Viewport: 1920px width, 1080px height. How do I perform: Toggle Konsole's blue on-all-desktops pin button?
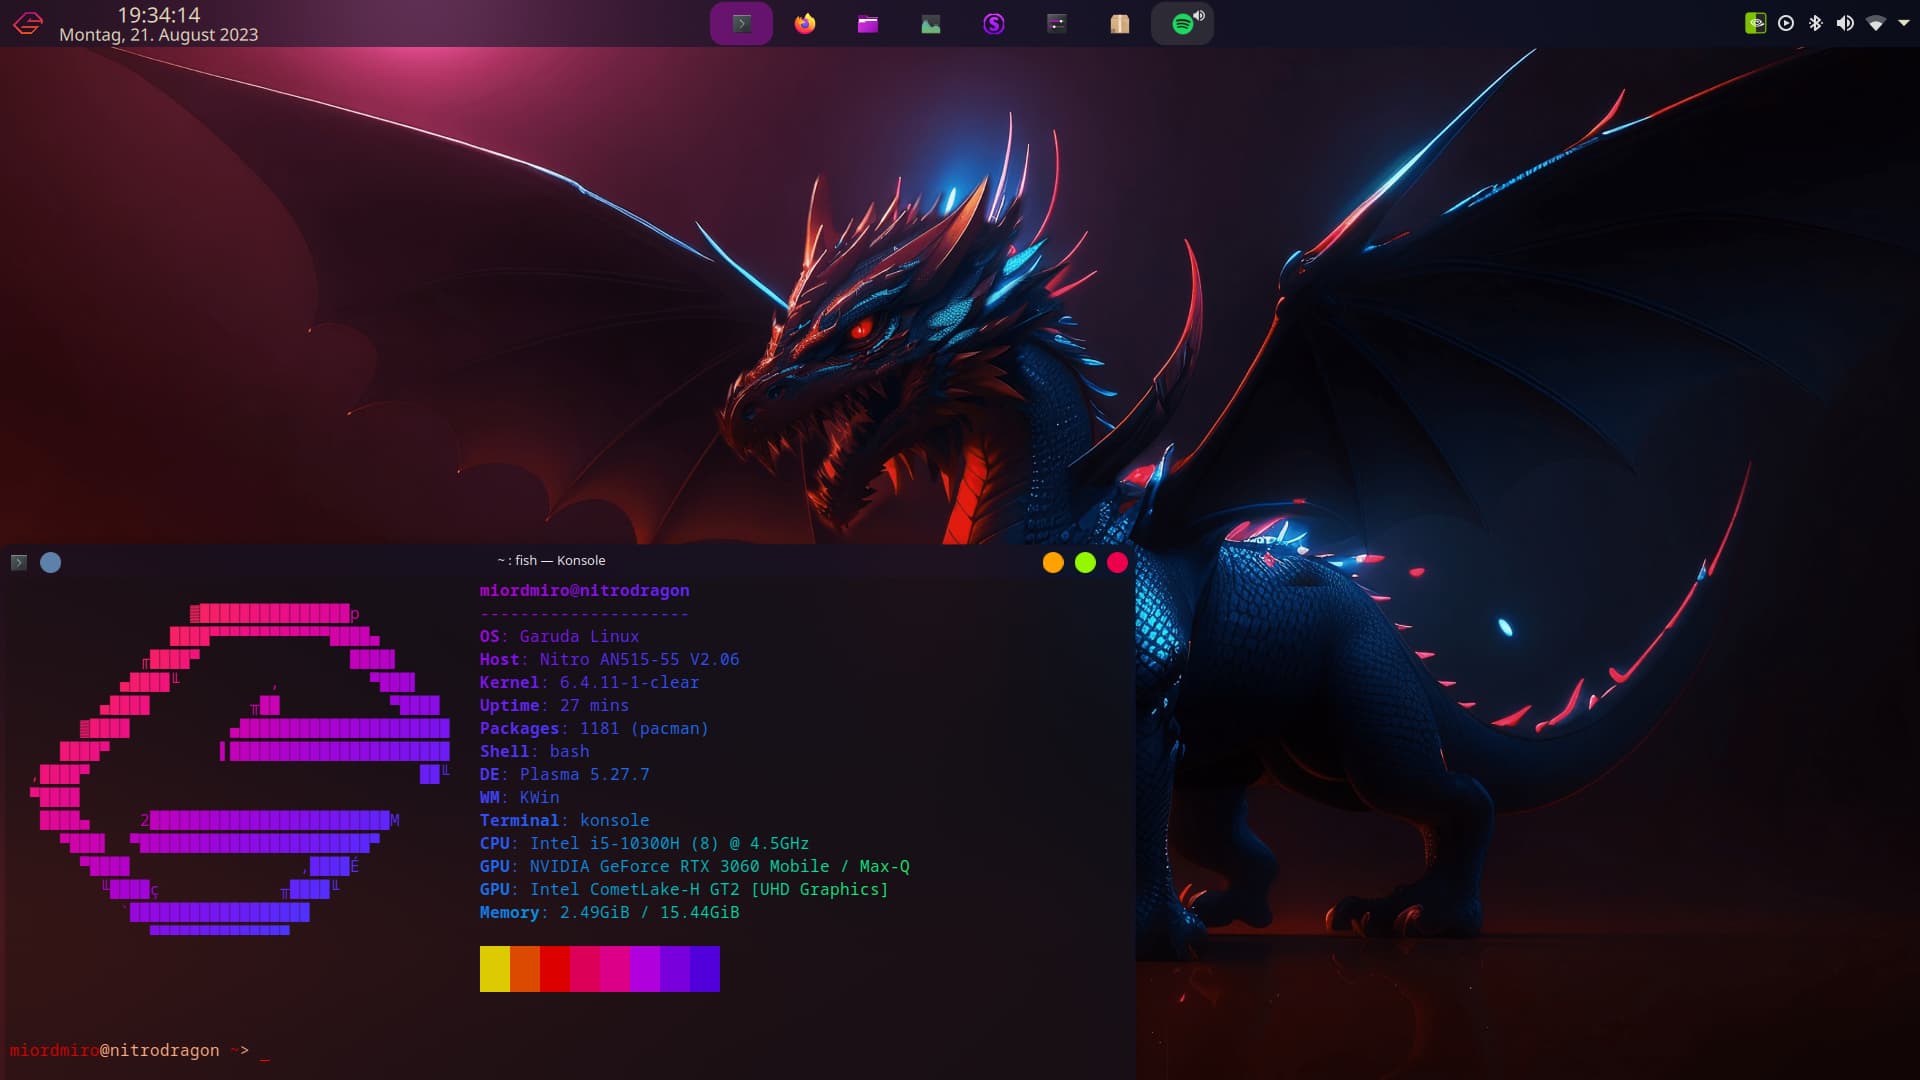pyautogui.click(x=51, y=563)
